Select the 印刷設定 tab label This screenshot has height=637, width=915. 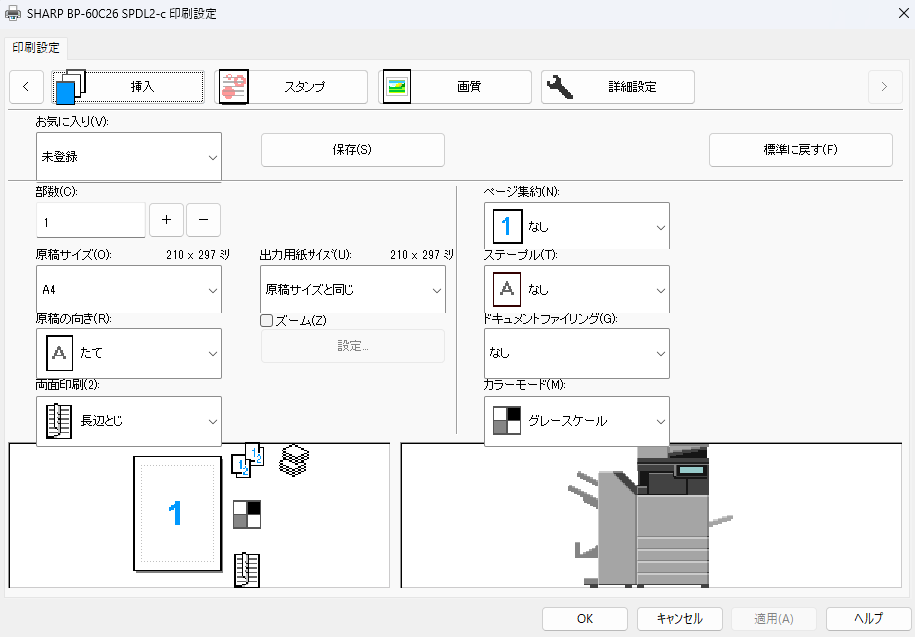36,48
